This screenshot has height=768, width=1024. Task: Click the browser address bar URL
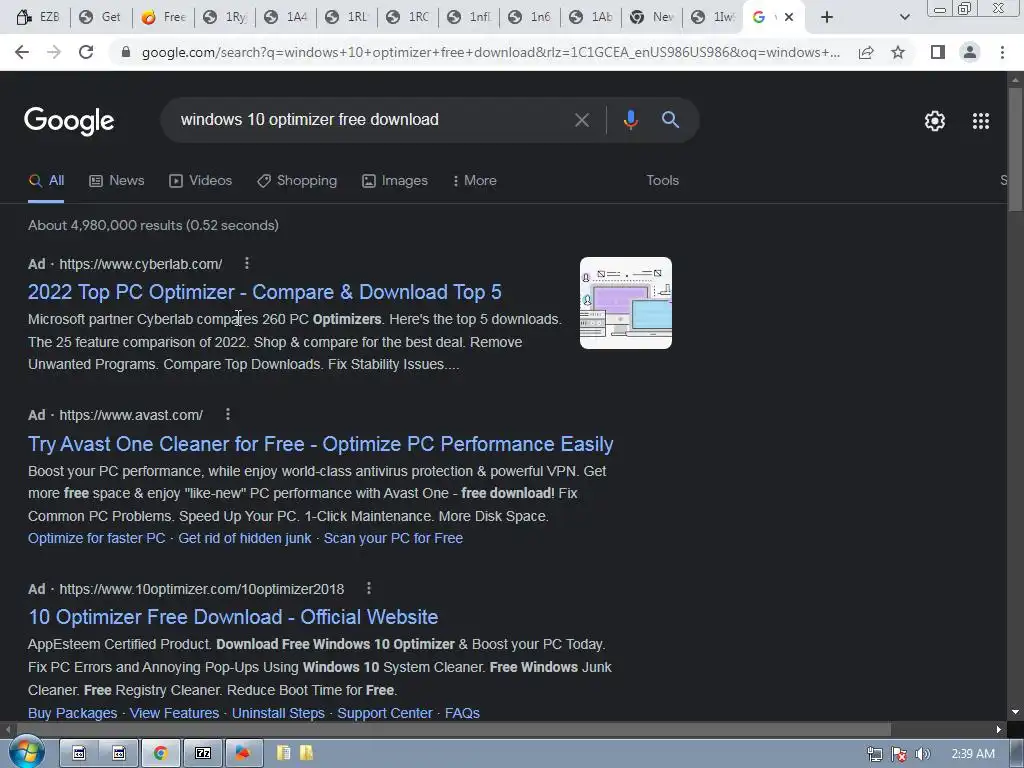491,52
